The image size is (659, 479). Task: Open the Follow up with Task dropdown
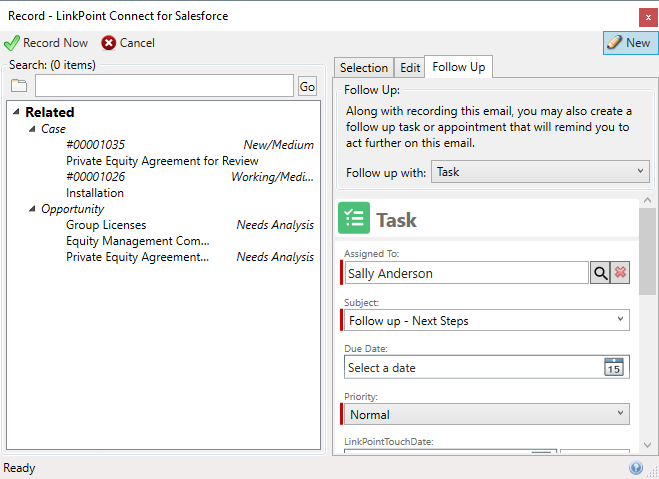[540, 171]
